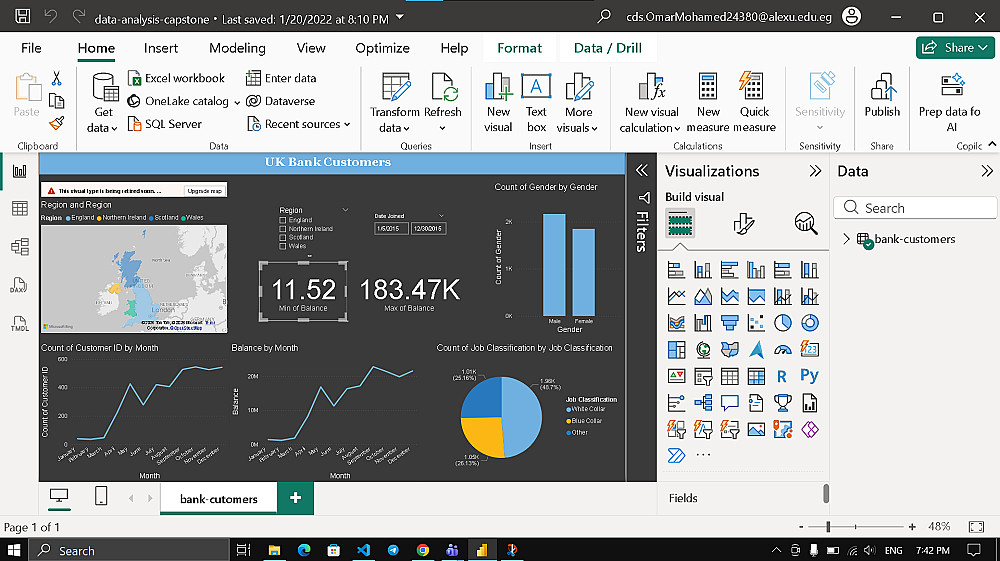Adjust the zoom slider handle
The height and width of the screenshot is (561, 1000).
point(828,527)
